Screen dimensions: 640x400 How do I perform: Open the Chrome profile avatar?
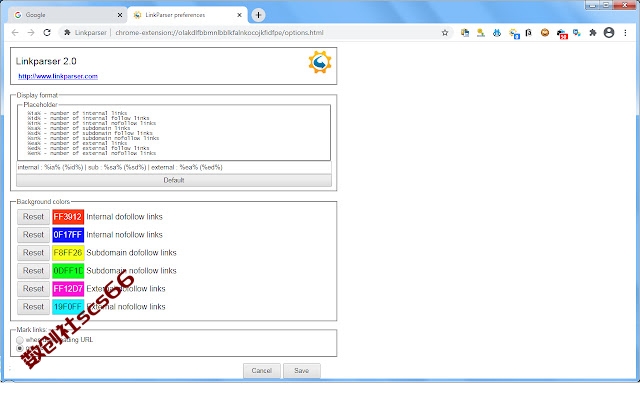[x=609, y=33]
